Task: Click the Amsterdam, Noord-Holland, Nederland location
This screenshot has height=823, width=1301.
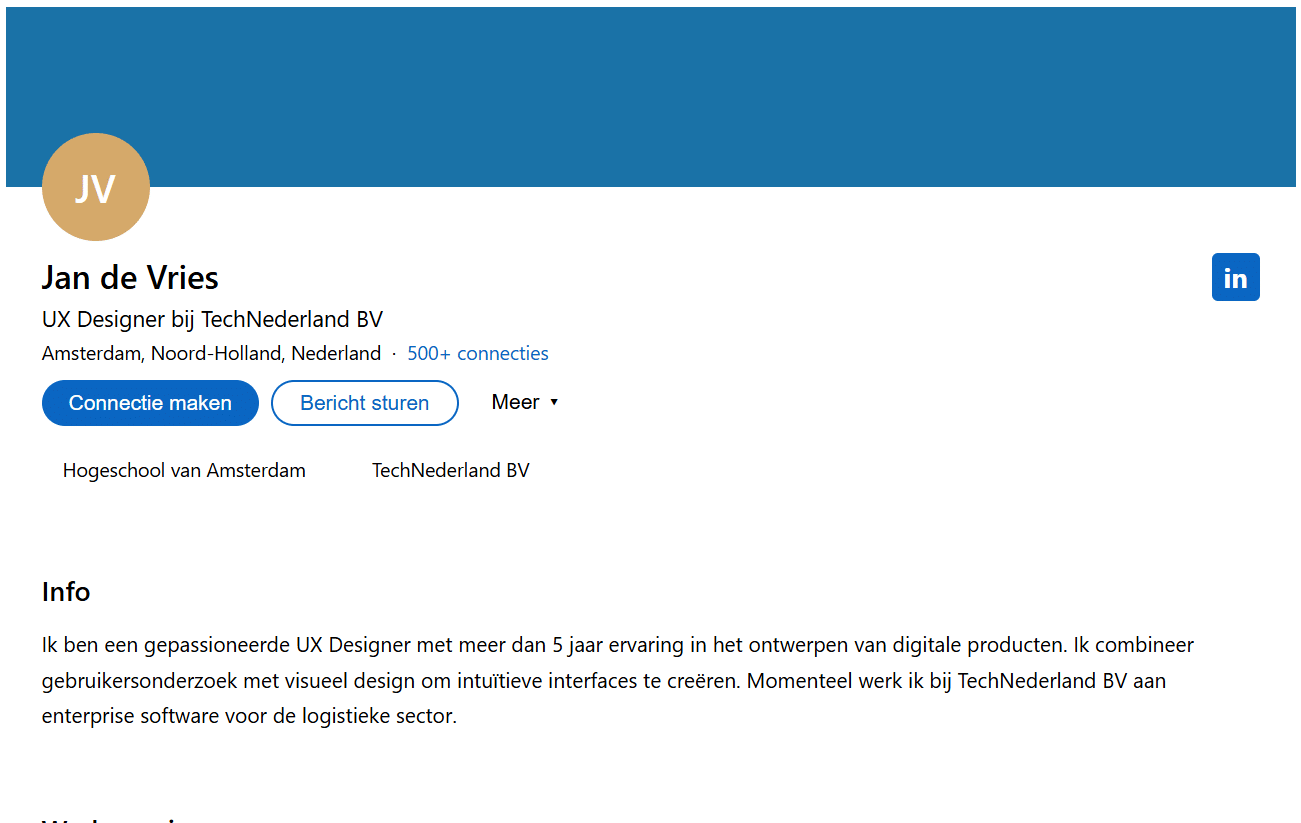Action: pyautogui.click(x=211, y=353)
